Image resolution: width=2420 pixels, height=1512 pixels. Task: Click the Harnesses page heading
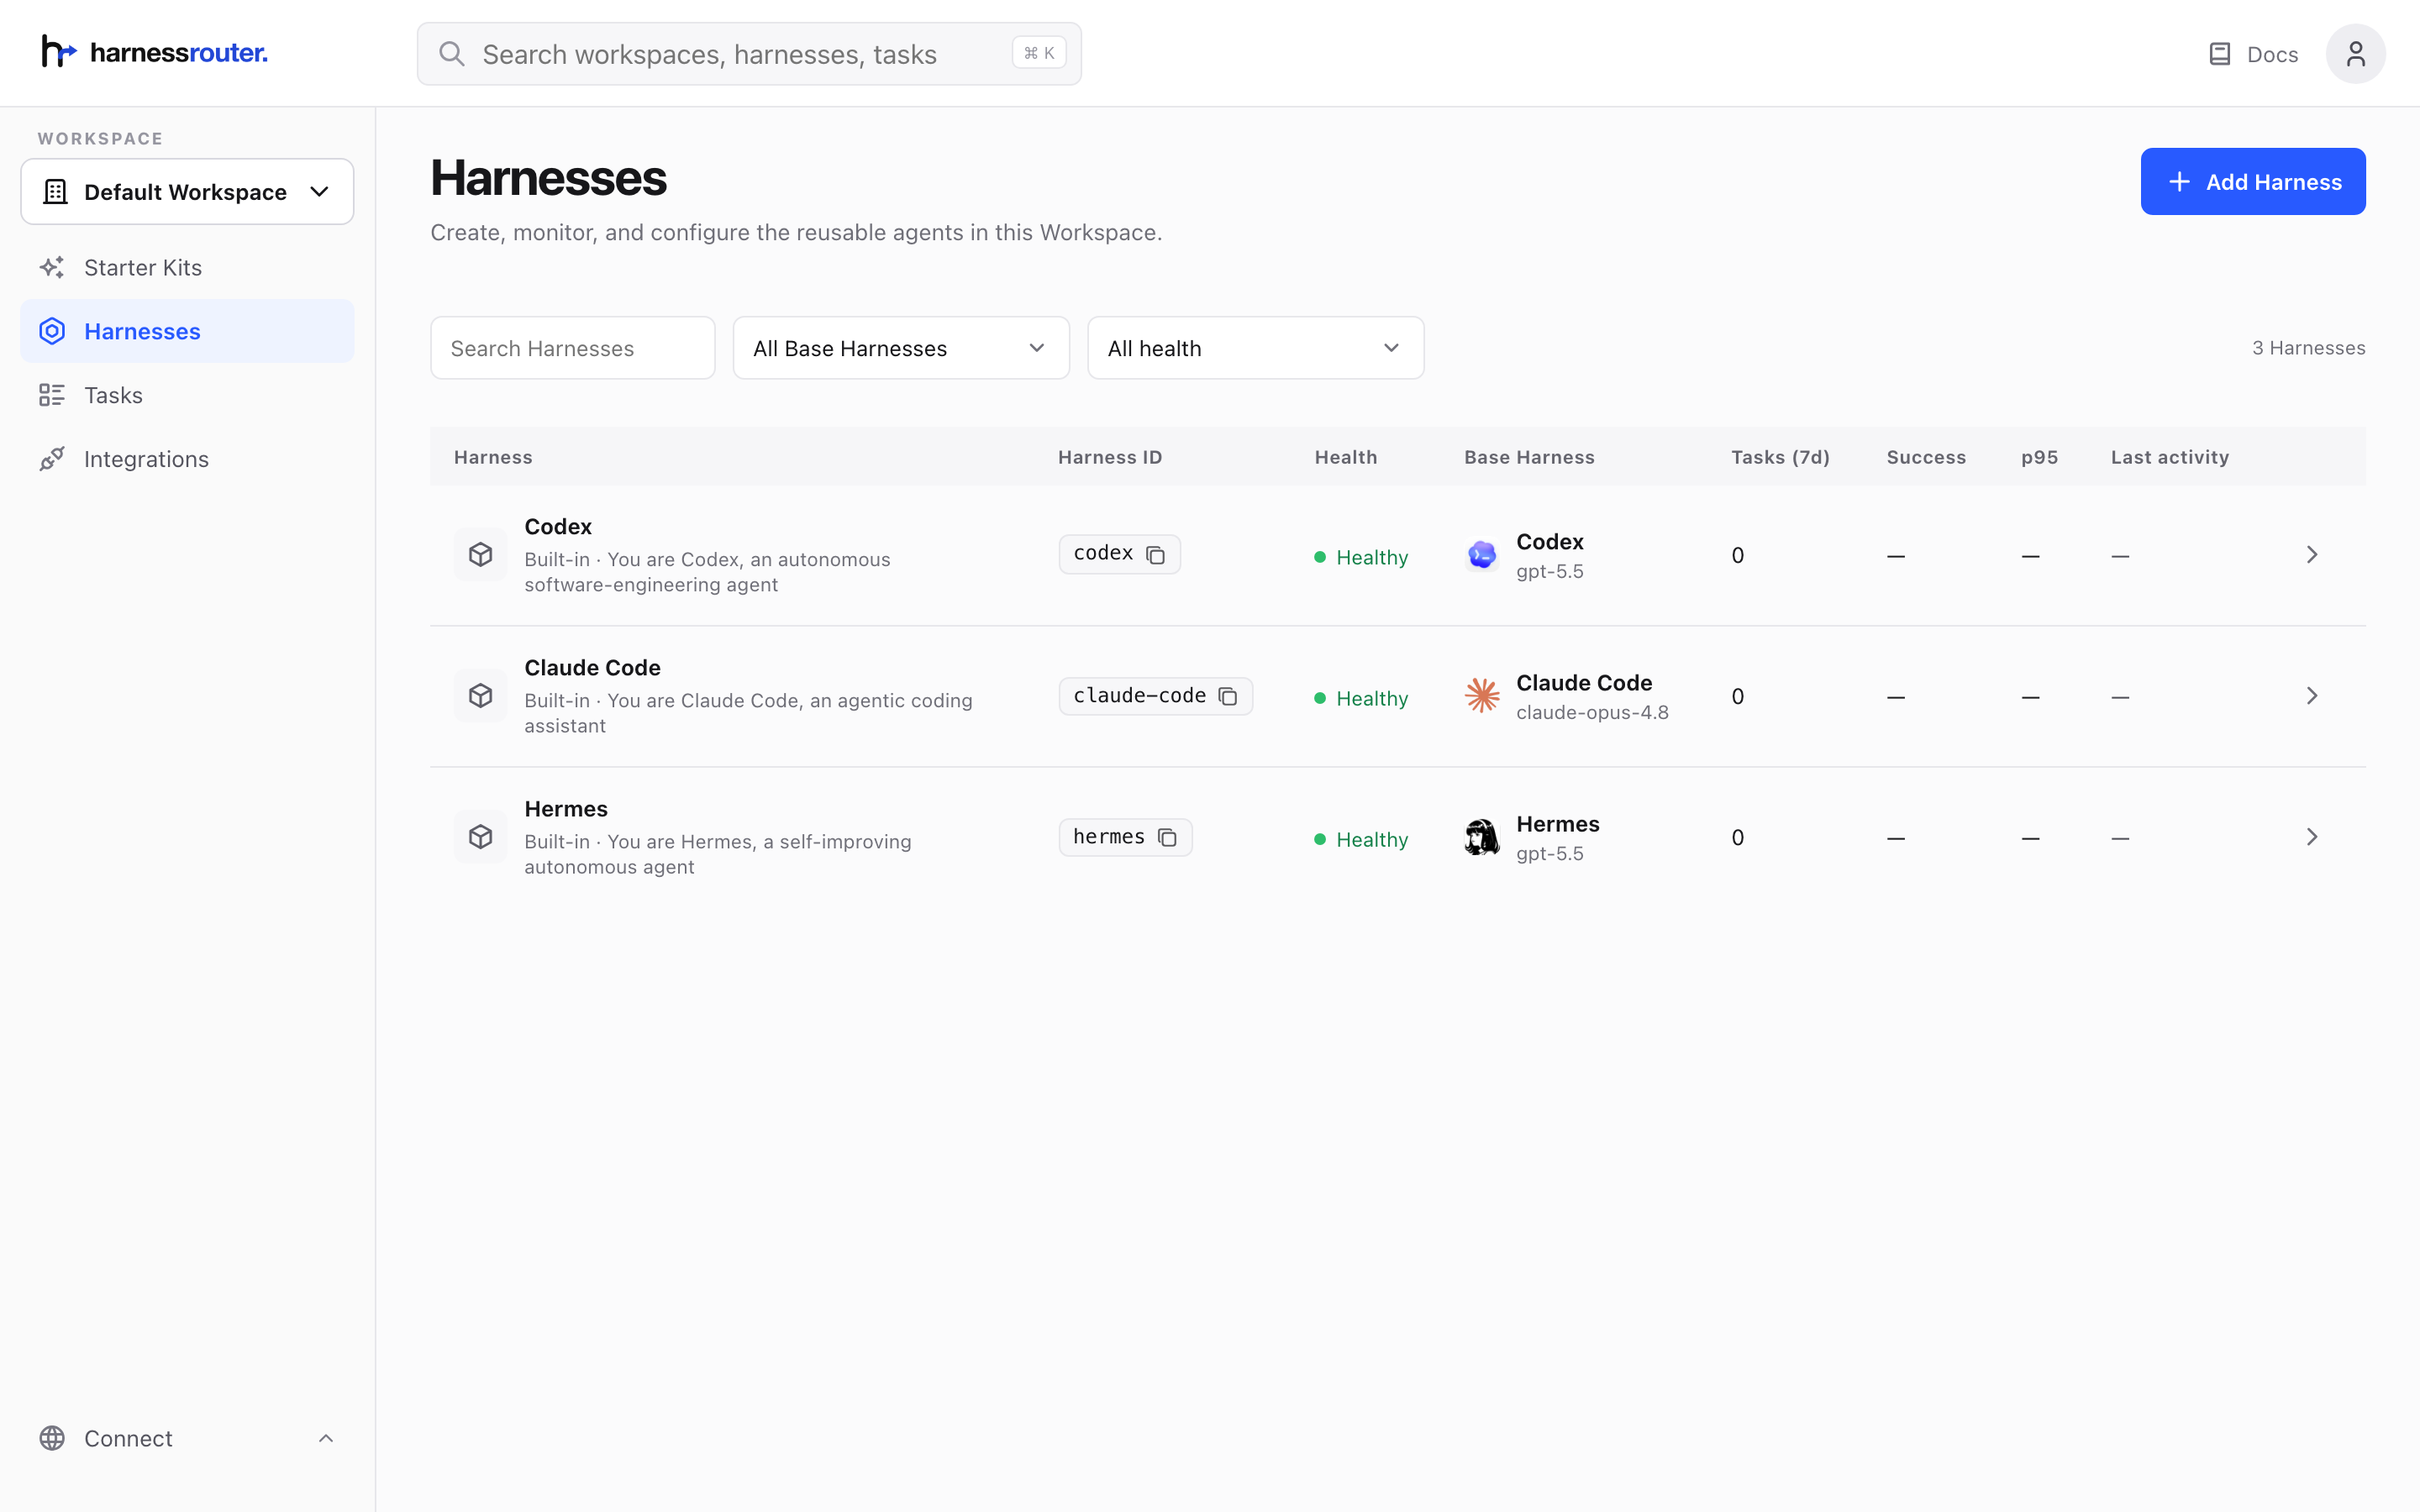click(548, 178)
